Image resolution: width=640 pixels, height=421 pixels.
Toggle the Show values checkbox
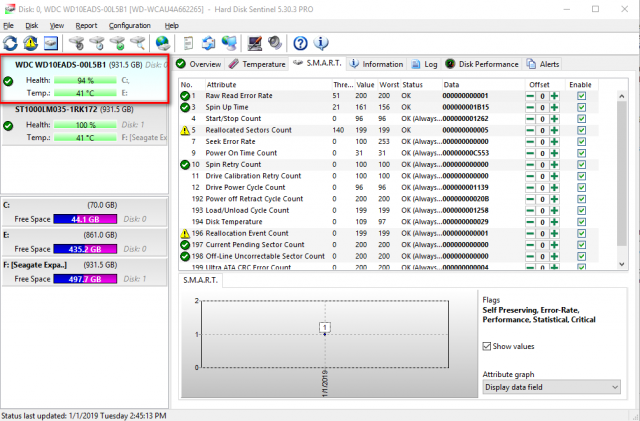pos(488,345)
